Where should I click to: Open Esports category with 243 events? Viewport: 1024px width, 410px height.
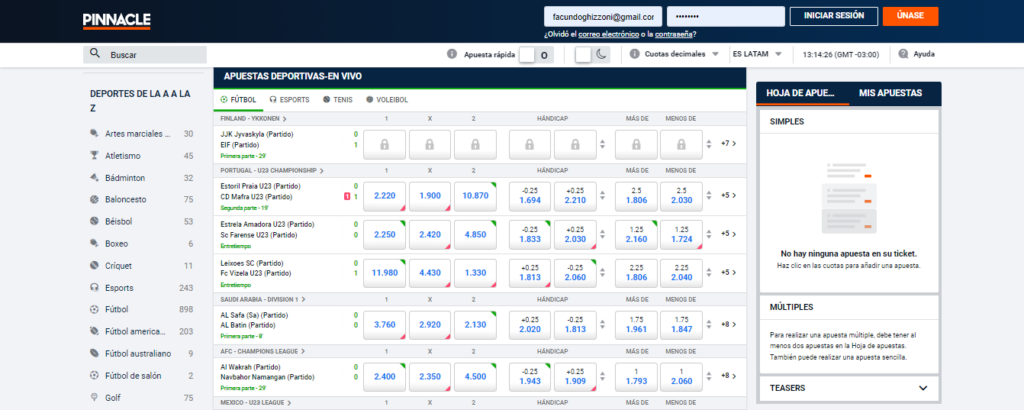[142, 288]
